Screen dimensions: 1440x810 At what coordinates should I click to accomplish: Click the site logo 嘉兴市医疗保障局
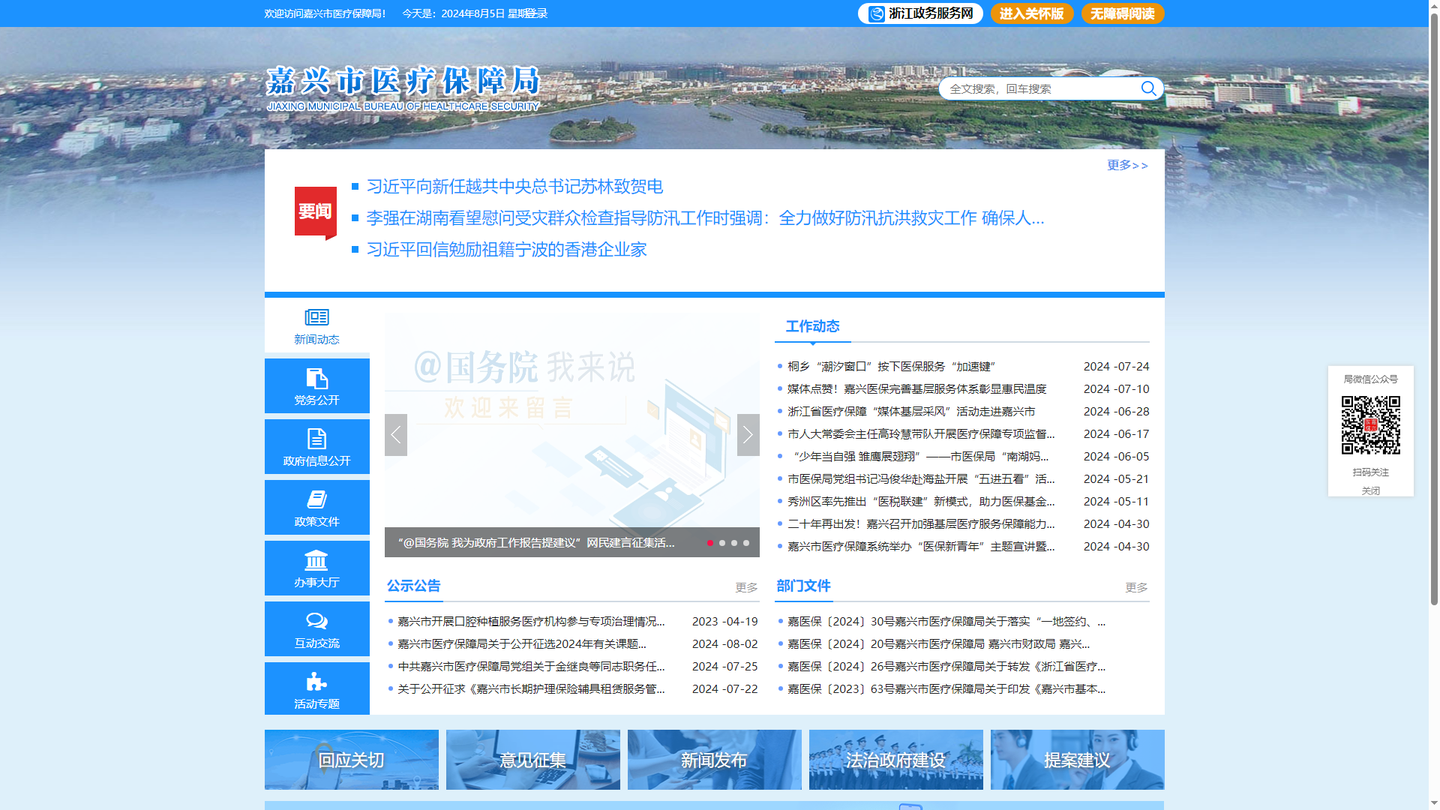(403, 87)
